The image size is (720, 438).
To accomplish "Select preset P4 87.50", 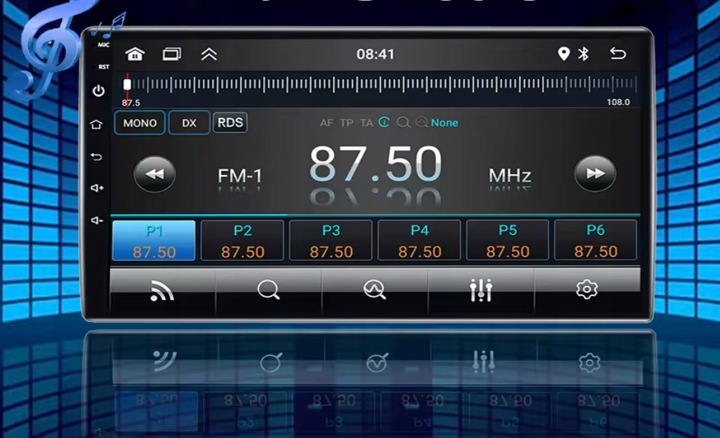I will pyautogui.click(x=419, y=241).
